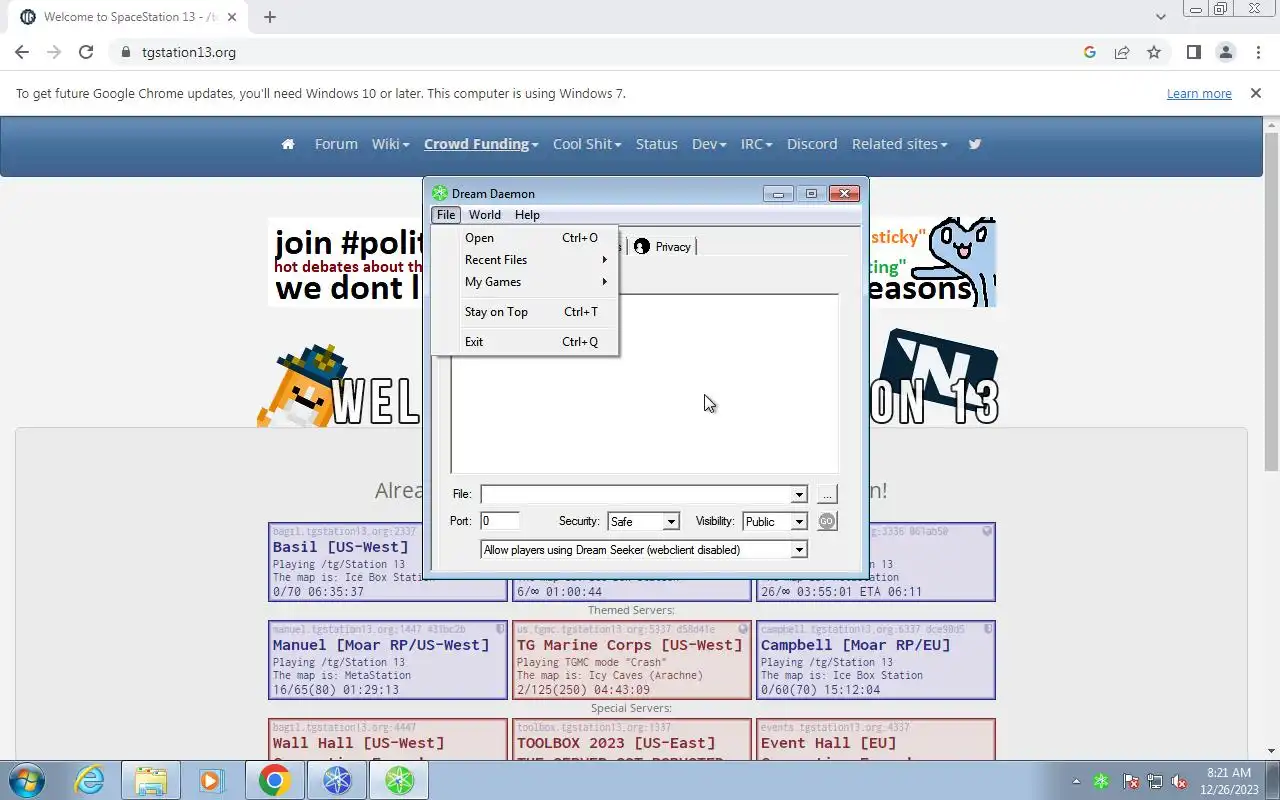Close the open File menu via File
The image size is (1280, 800).
pos(446,215)
